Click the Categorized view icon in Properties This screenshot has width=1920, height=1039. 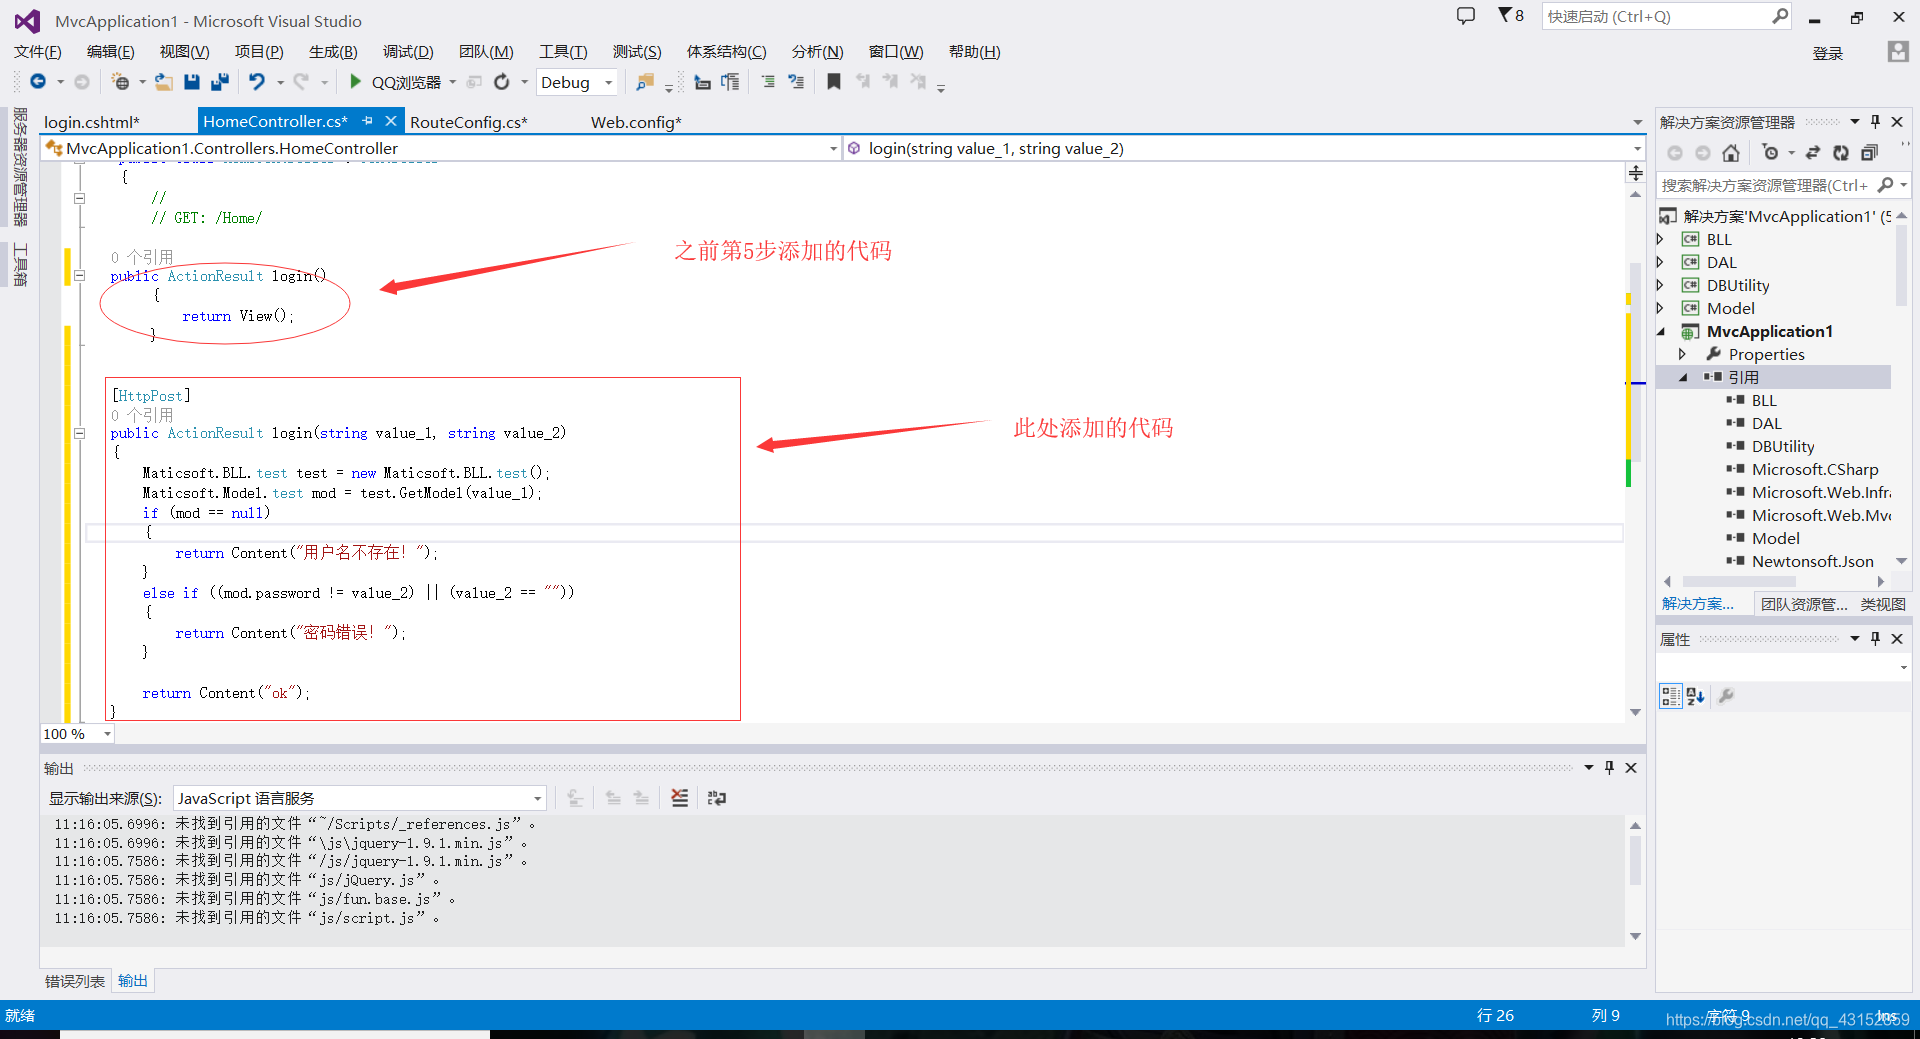pyautogui.click(x=1670, y=696)
